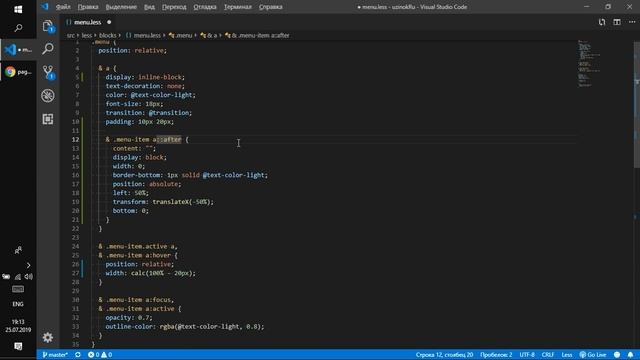Click the & a breadcrumb symbol
Screen dimensions: 640x360
point(209,36)
